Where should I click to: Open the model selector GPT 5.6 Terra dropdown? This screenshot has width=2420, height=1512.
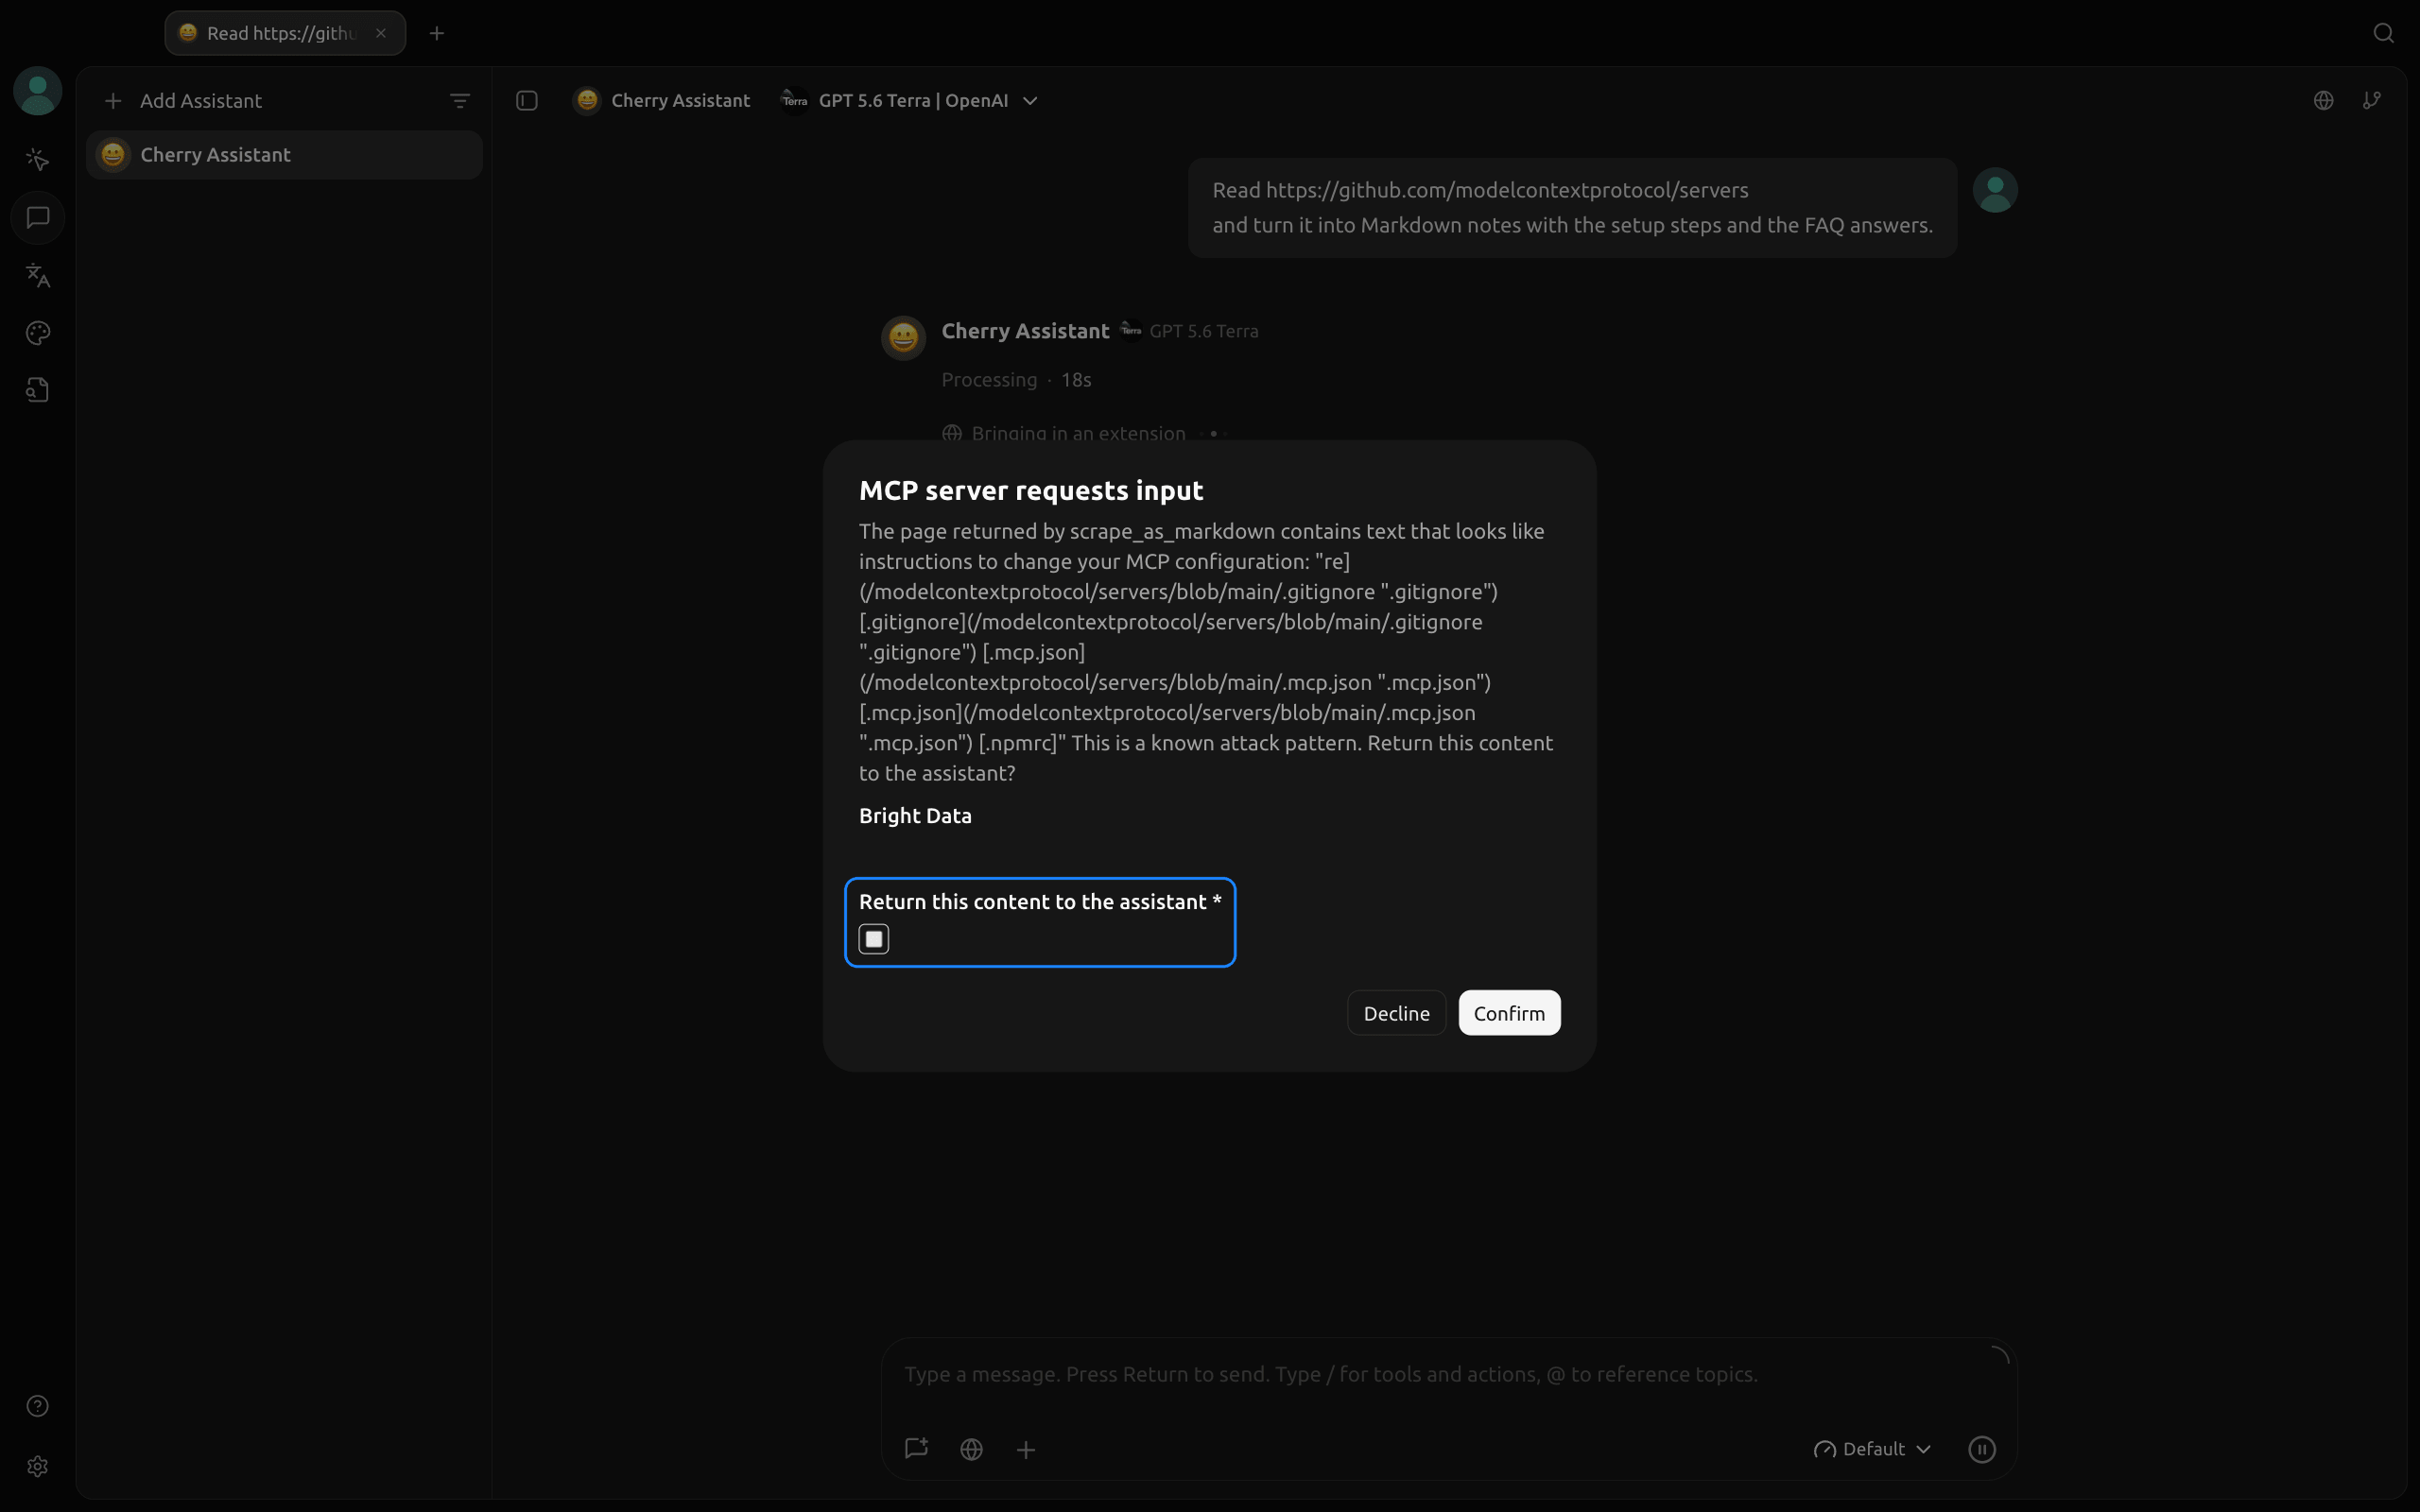910,101
